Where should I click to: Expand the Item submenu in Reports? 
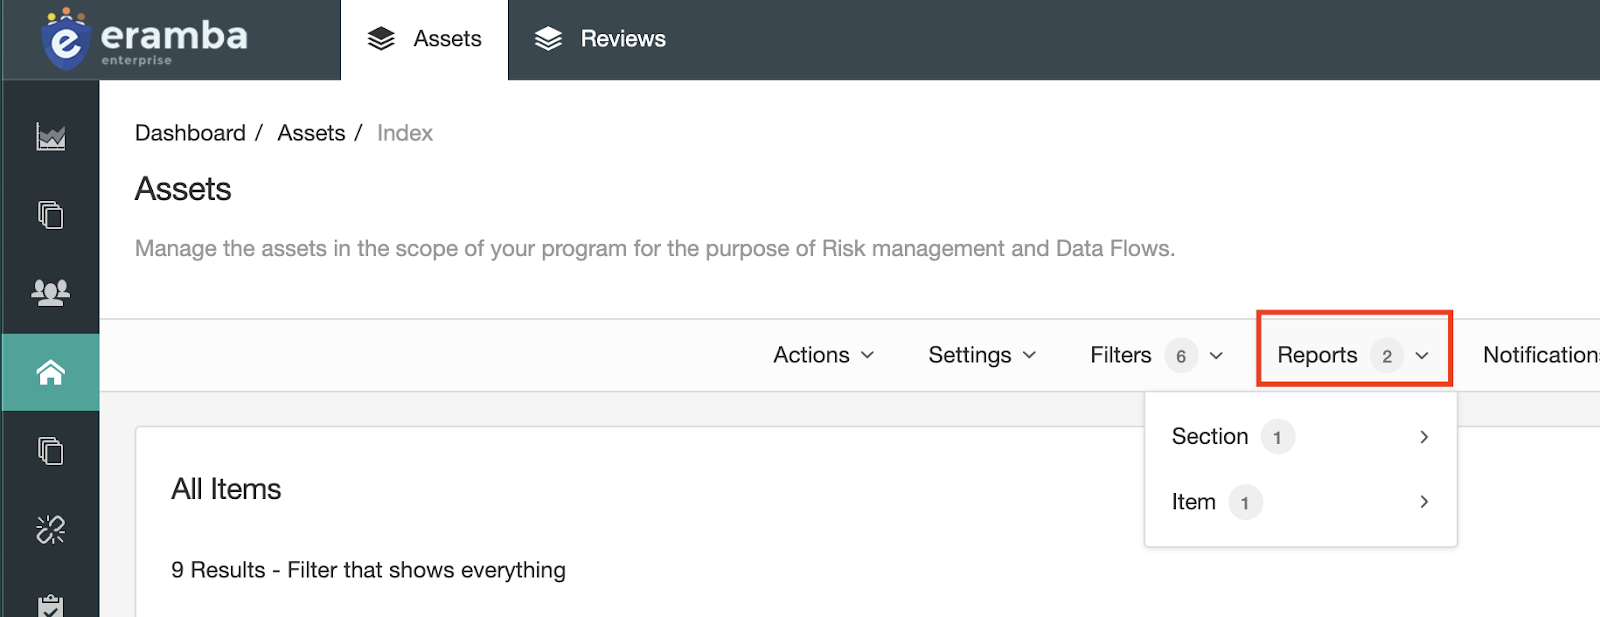click(1300, 502)
